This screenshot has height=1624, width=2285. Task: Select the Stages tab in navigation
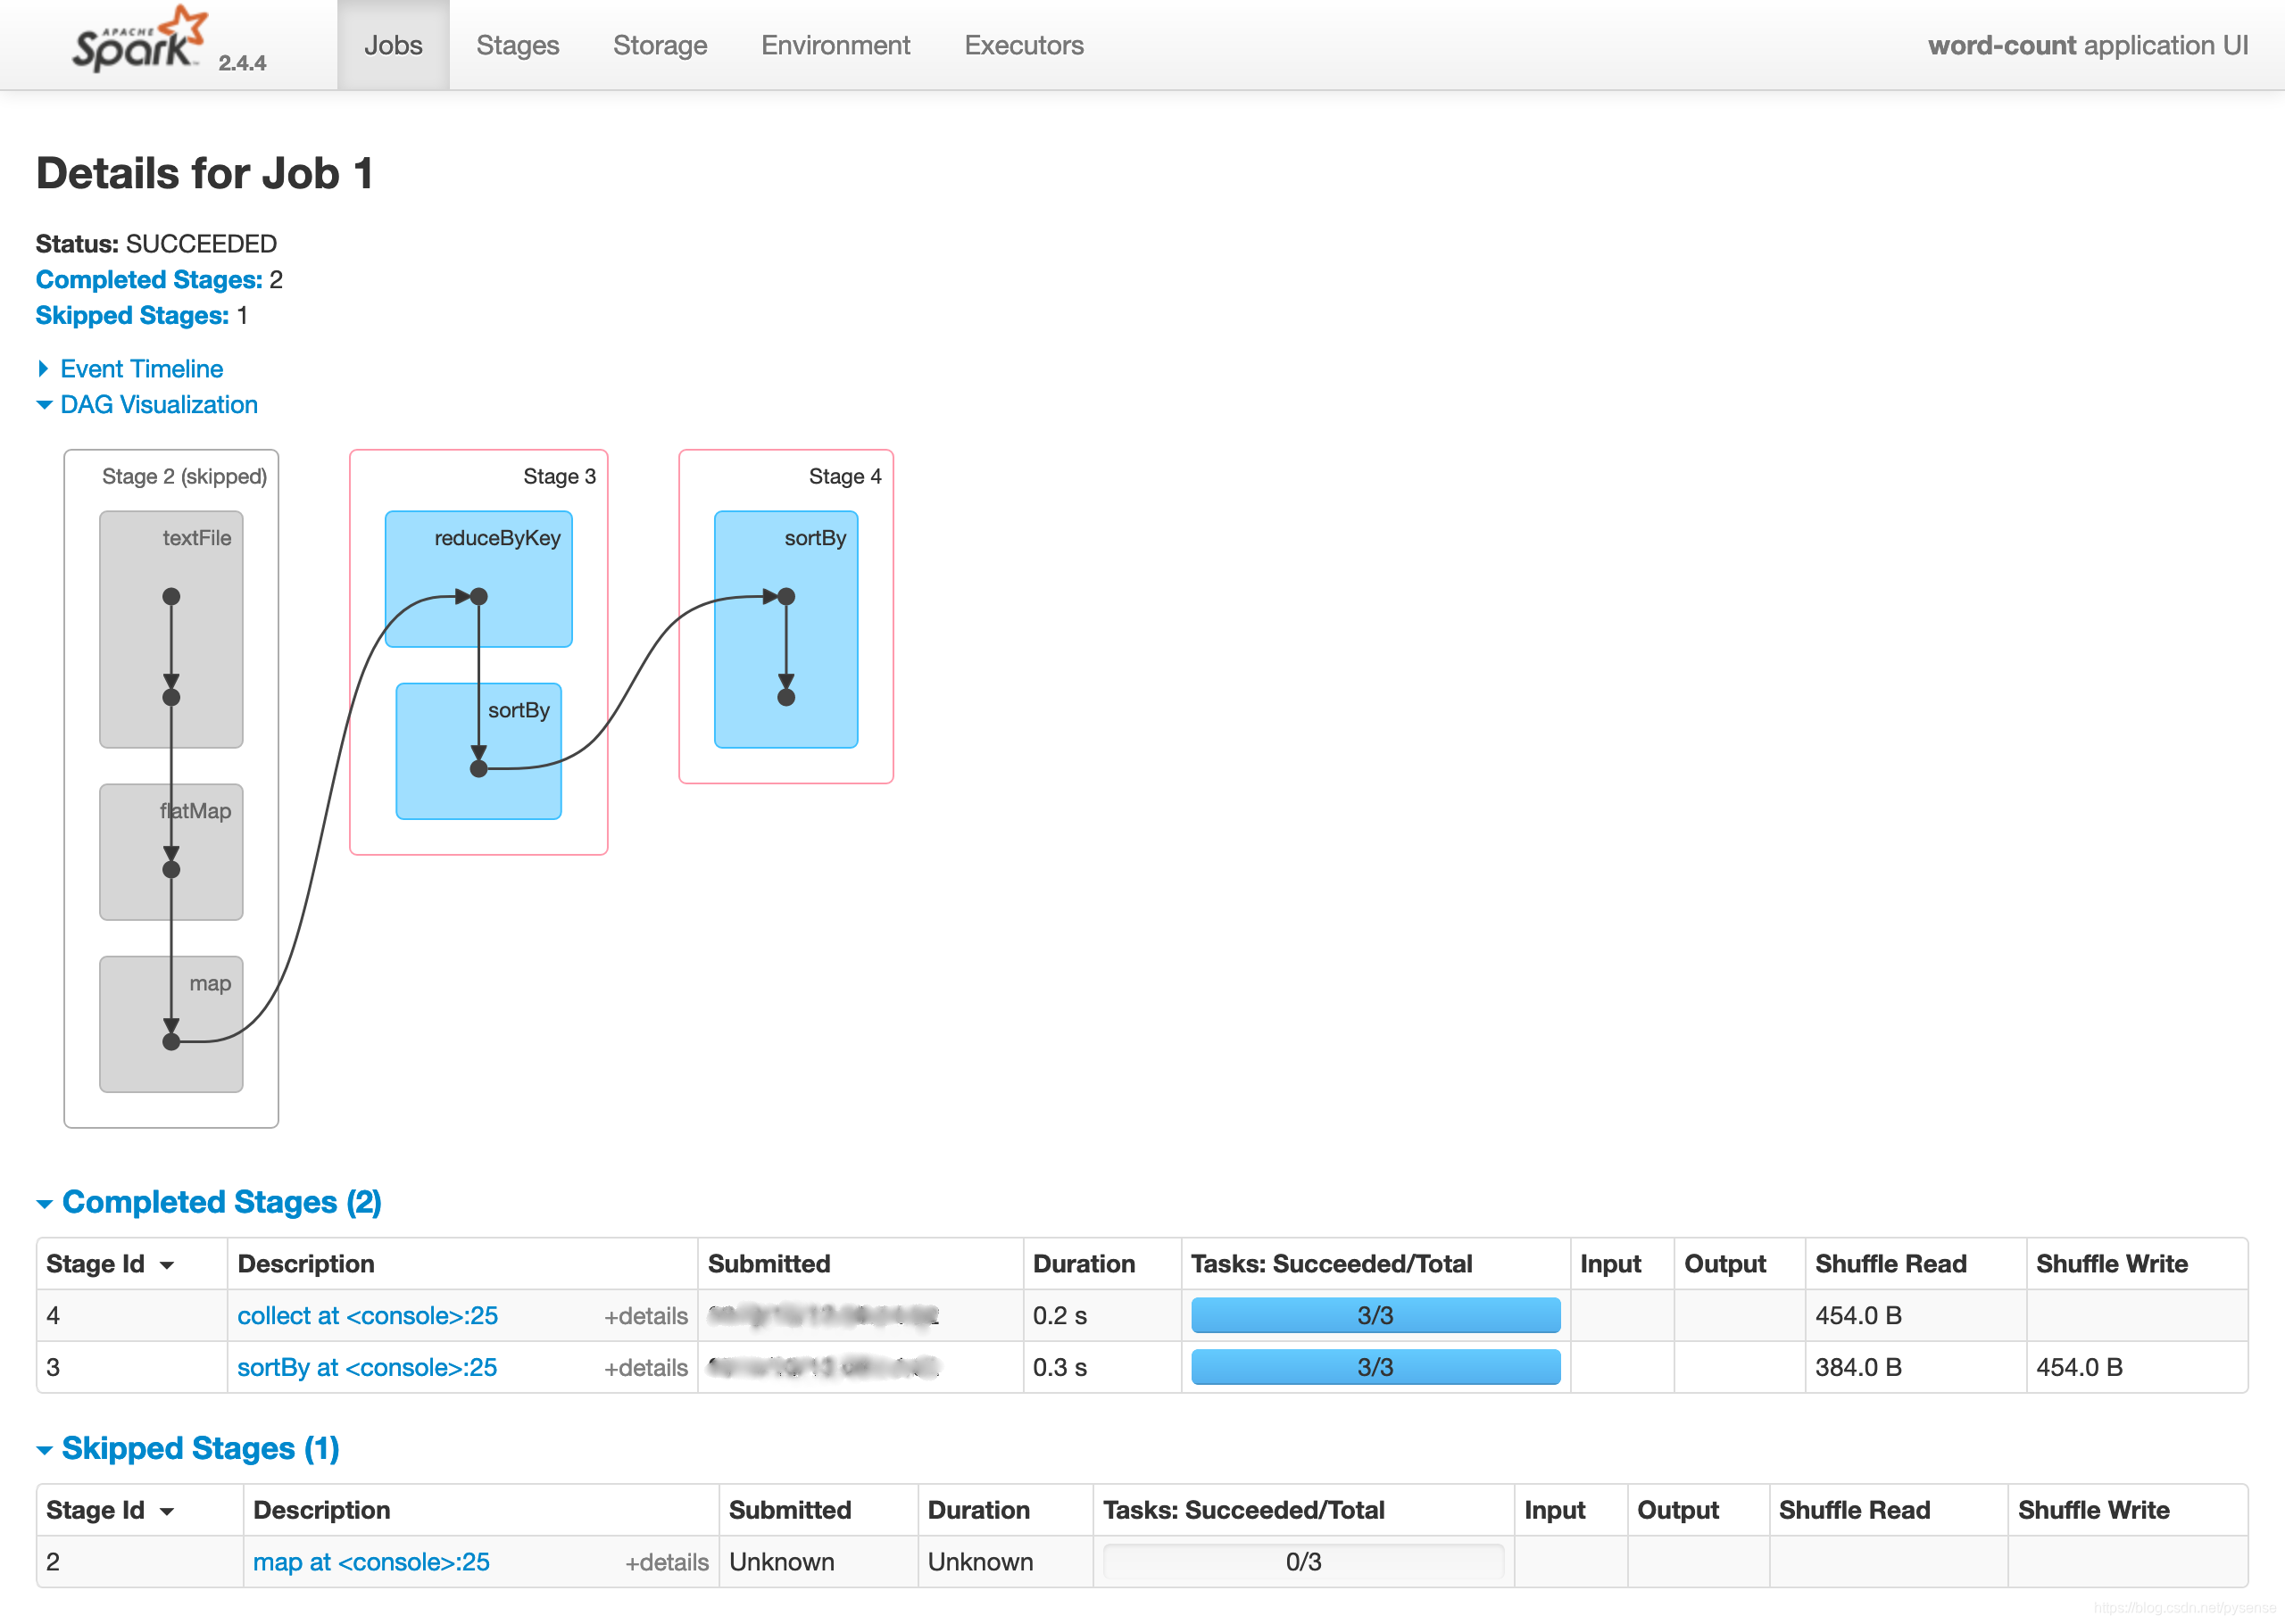pos(515,44)
